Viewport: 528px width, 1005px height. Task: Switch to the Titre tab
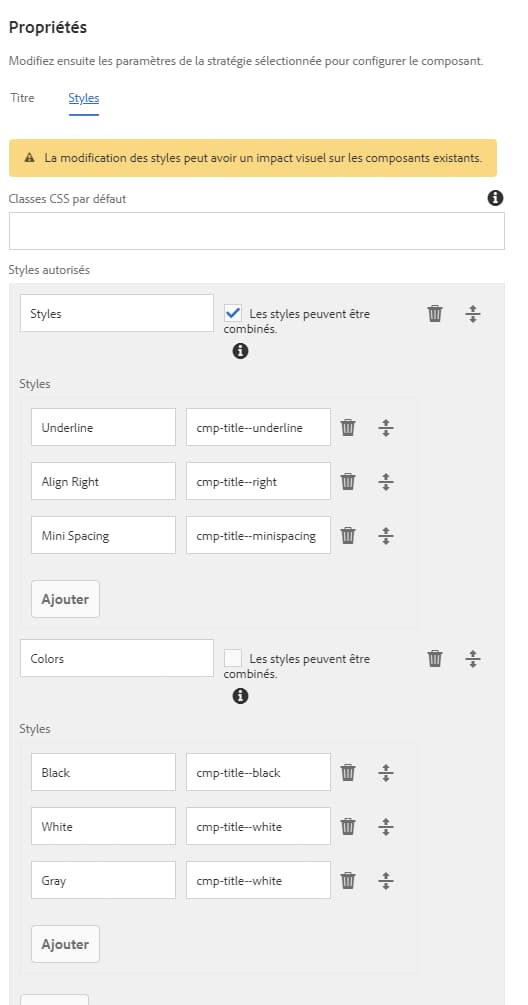coord(22,98)
